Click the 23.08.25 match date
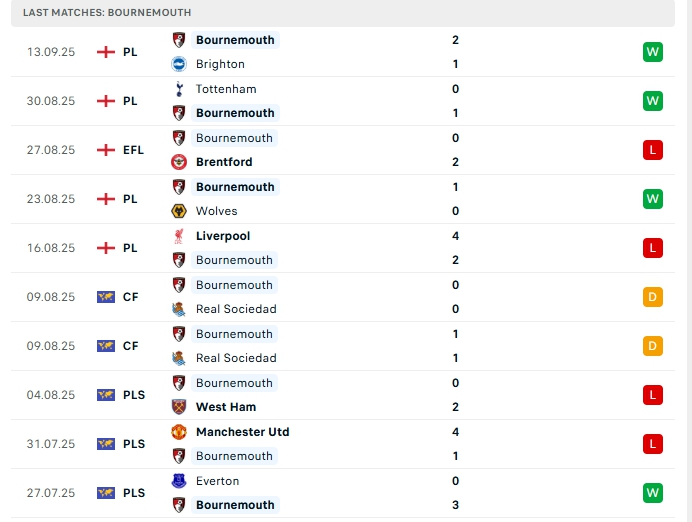 [x=51, y=199]
